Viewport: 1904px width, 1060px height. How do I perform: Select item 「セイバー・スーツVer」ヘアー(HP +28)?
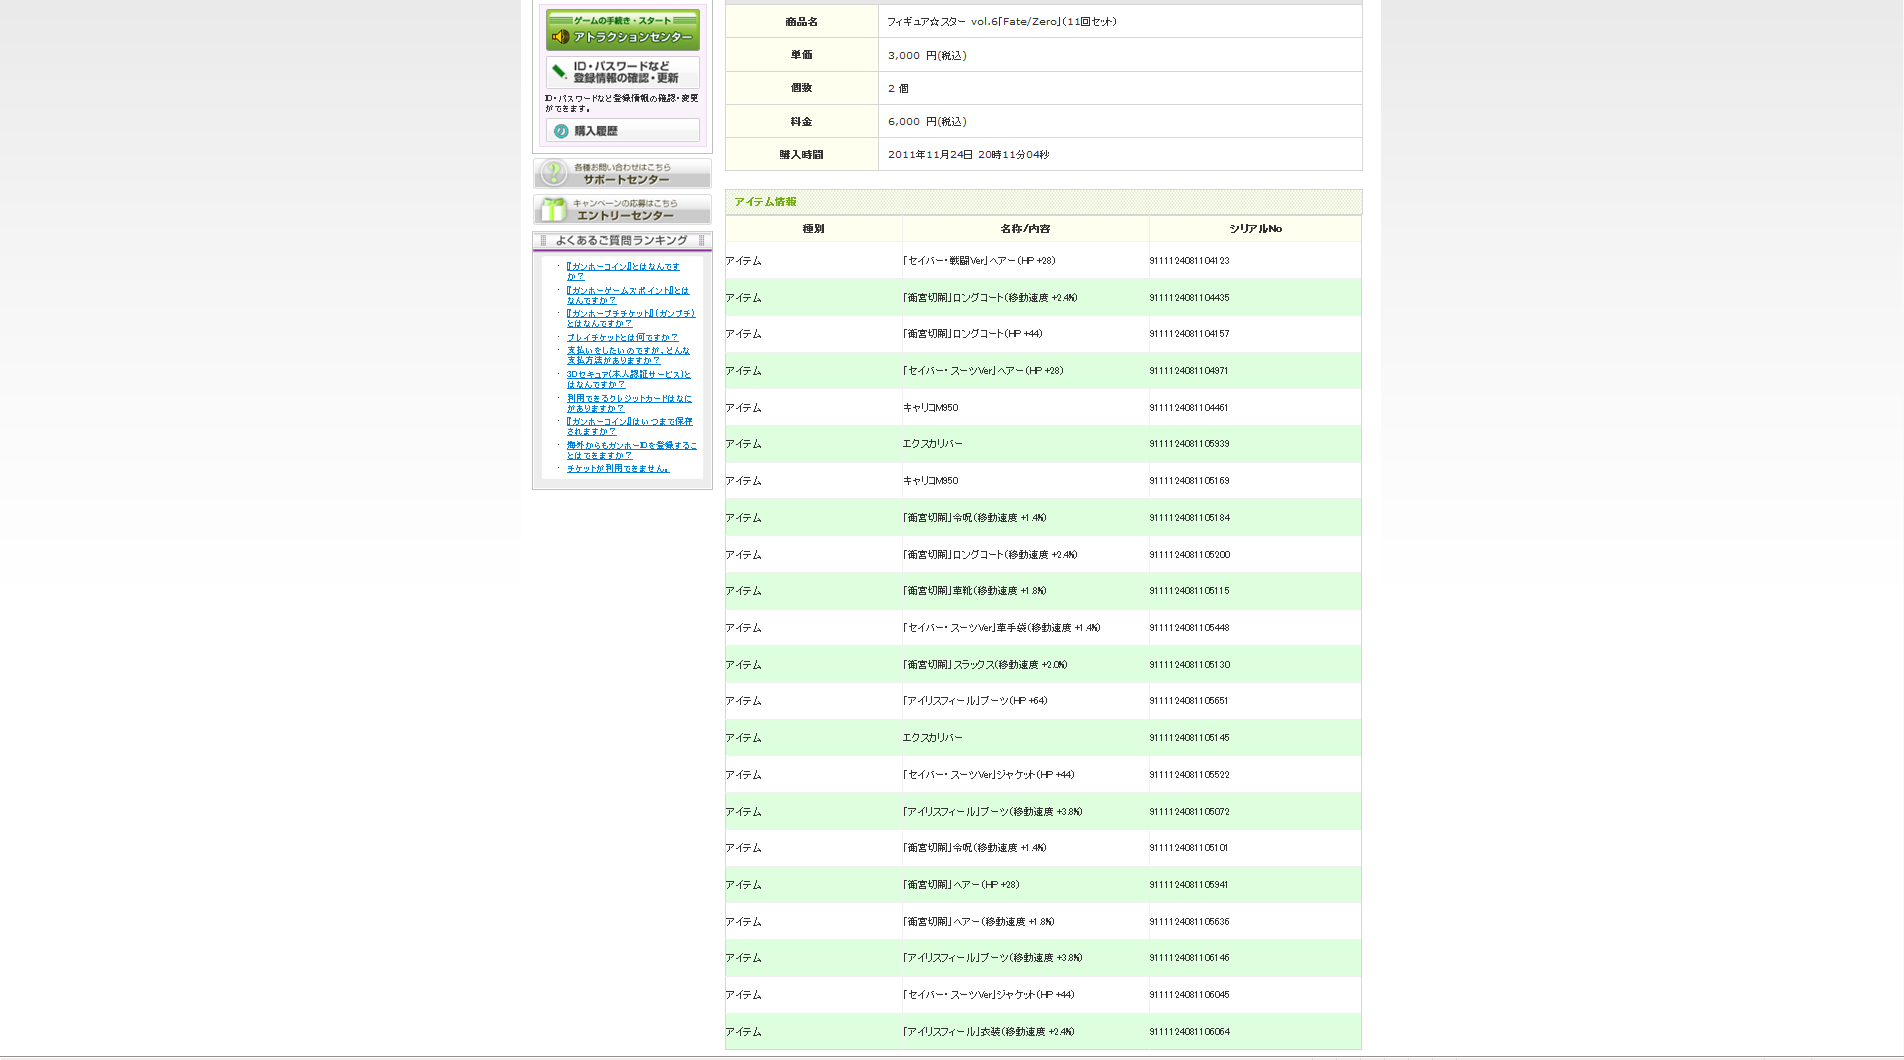(983, 371)
